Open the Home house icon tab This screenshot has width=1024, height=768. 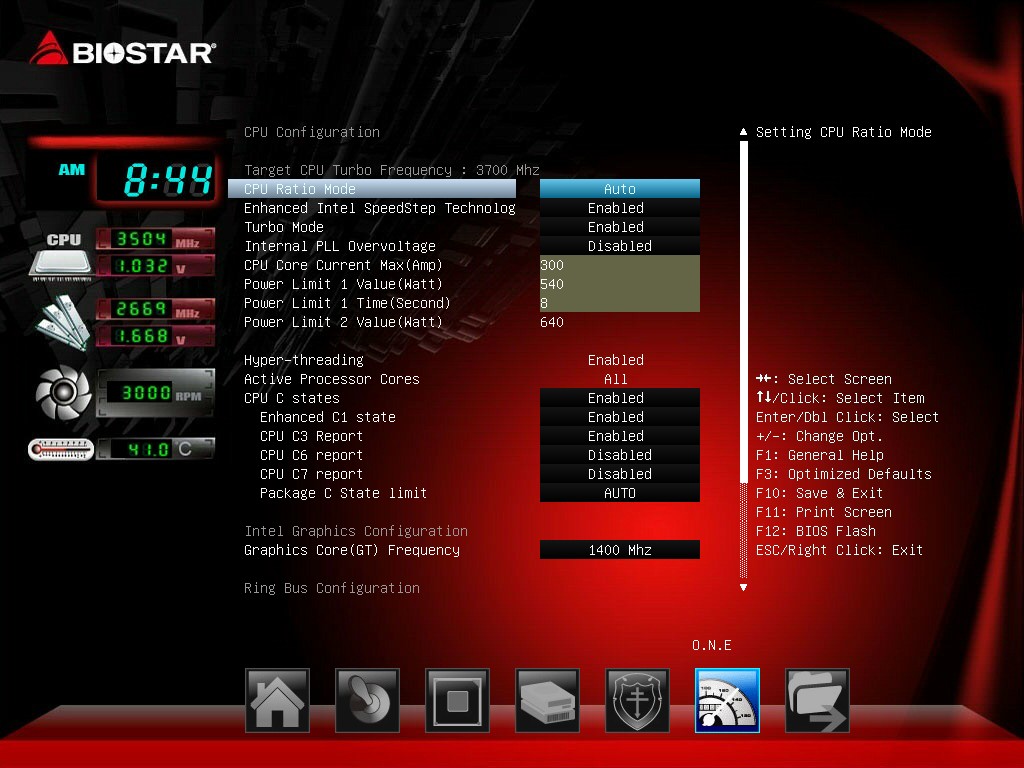point(277,700)
